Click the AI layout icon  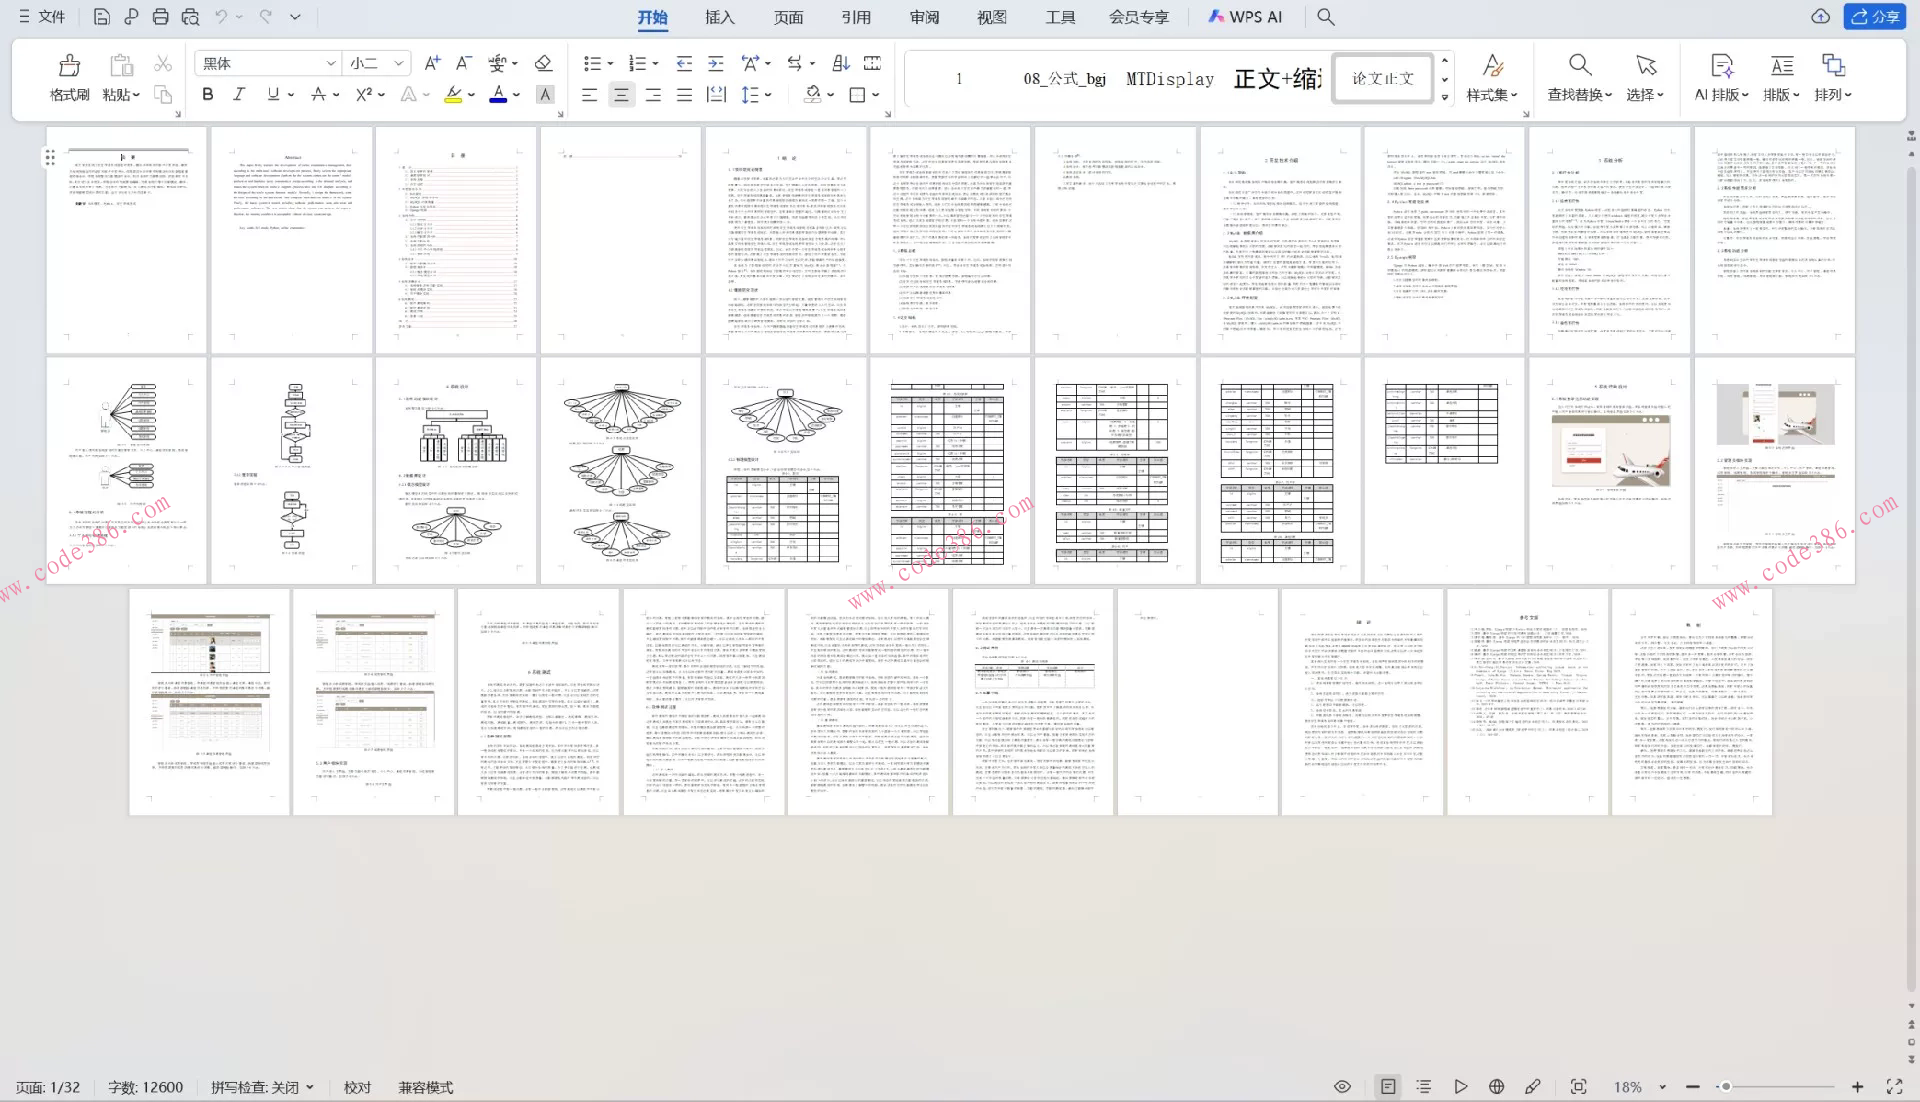1721,66
